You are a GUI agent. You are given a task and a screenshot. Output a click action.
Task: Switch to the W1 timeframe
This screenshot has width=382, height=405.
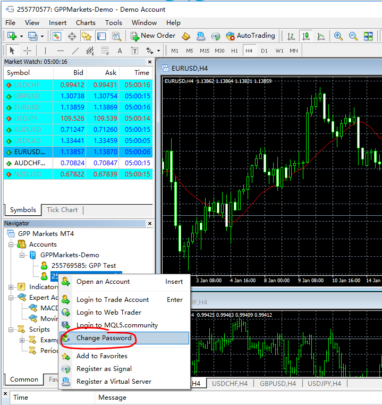(279, 51)
